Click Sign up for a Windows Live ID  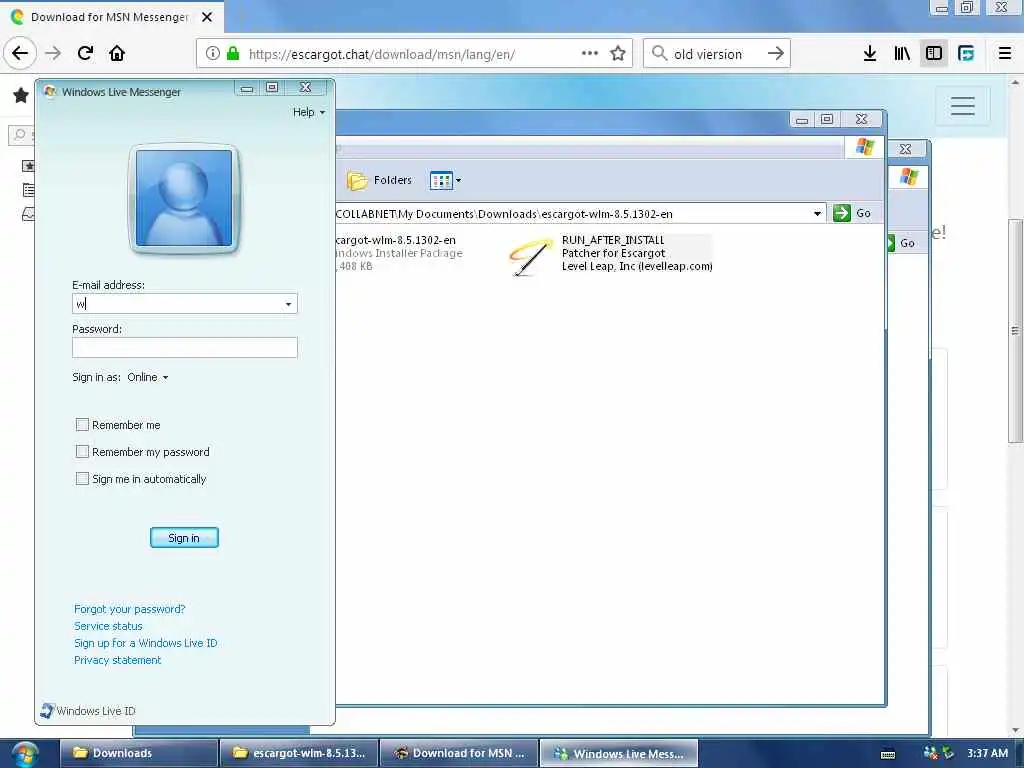[146, 643]
